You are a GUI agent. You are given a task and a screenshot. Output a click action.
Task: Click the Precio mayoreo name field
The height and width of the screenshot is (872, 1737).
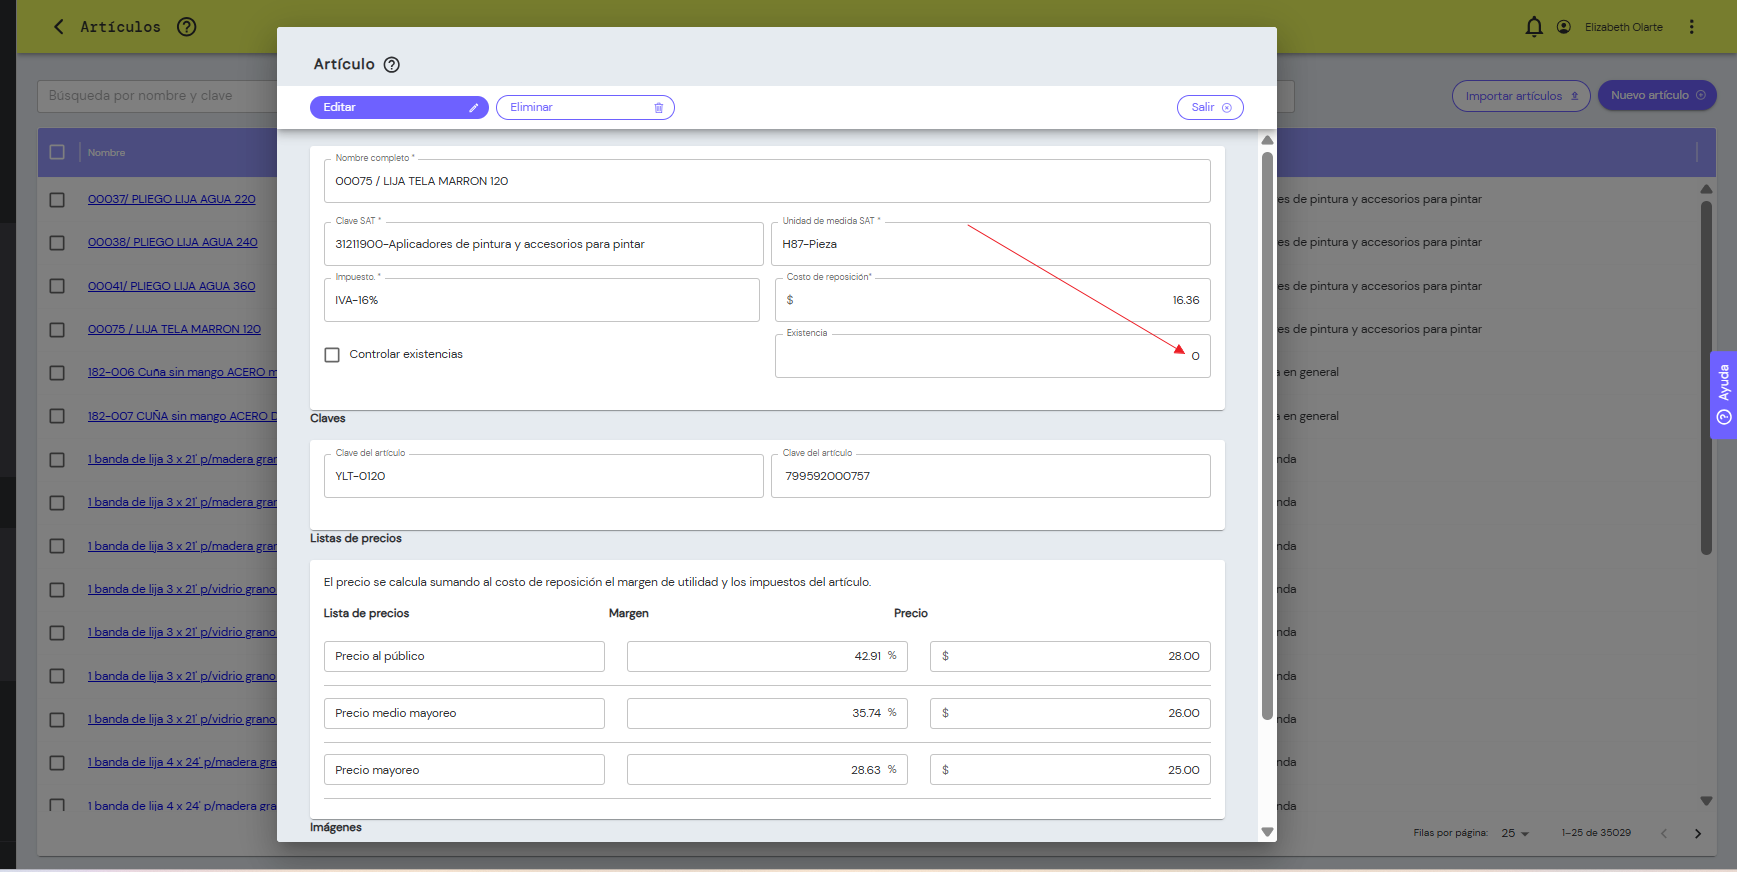464,770
